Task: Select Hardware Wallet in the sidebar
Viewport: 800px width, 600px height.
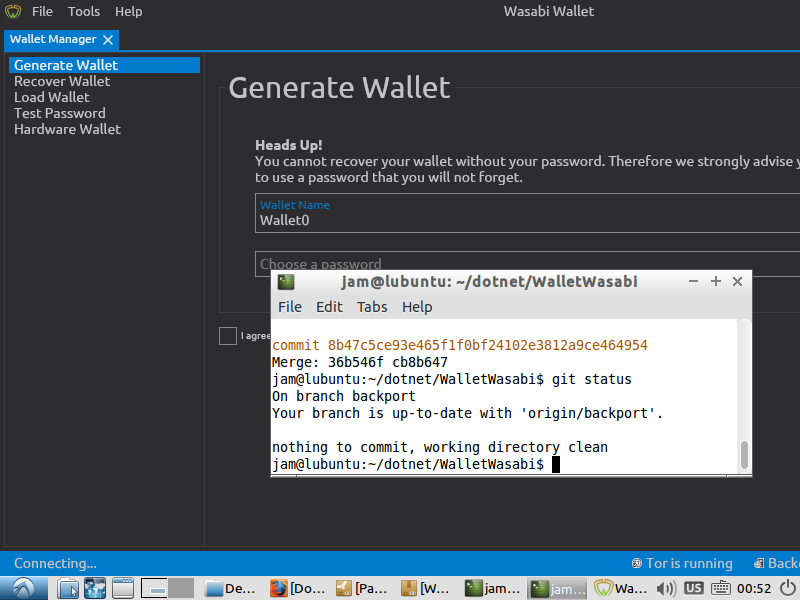Action: (x=67, y=129)
